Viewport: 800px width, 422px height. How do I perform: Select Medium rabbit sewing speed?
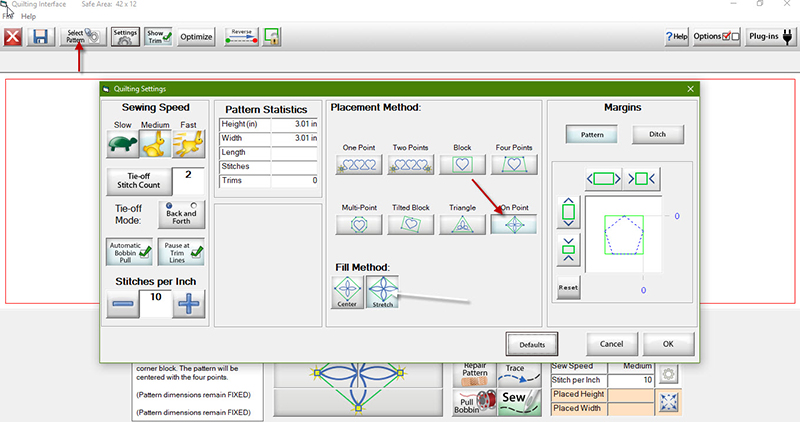pos(156,143)
